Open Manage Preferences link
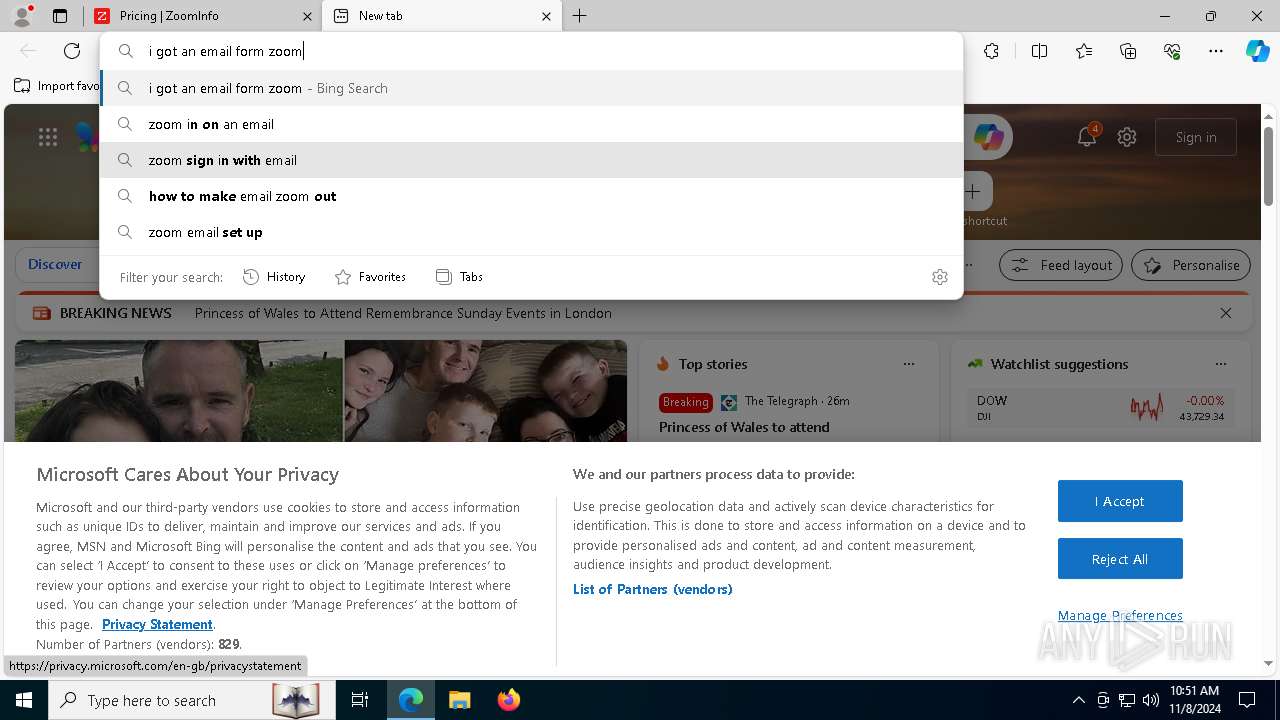The image size is (1280, 720). point(1120,615)
